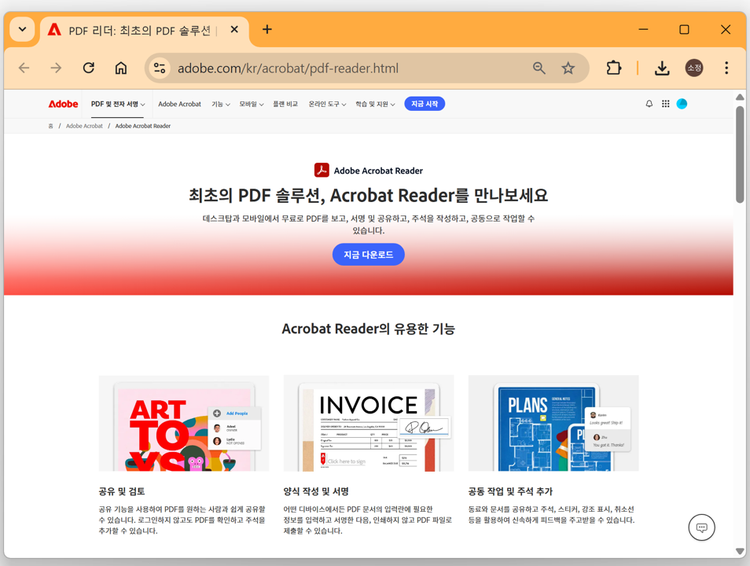
Task: Click the Adobe Acrobat Reader breadcrumb text
Action: (x=143, y=126)
